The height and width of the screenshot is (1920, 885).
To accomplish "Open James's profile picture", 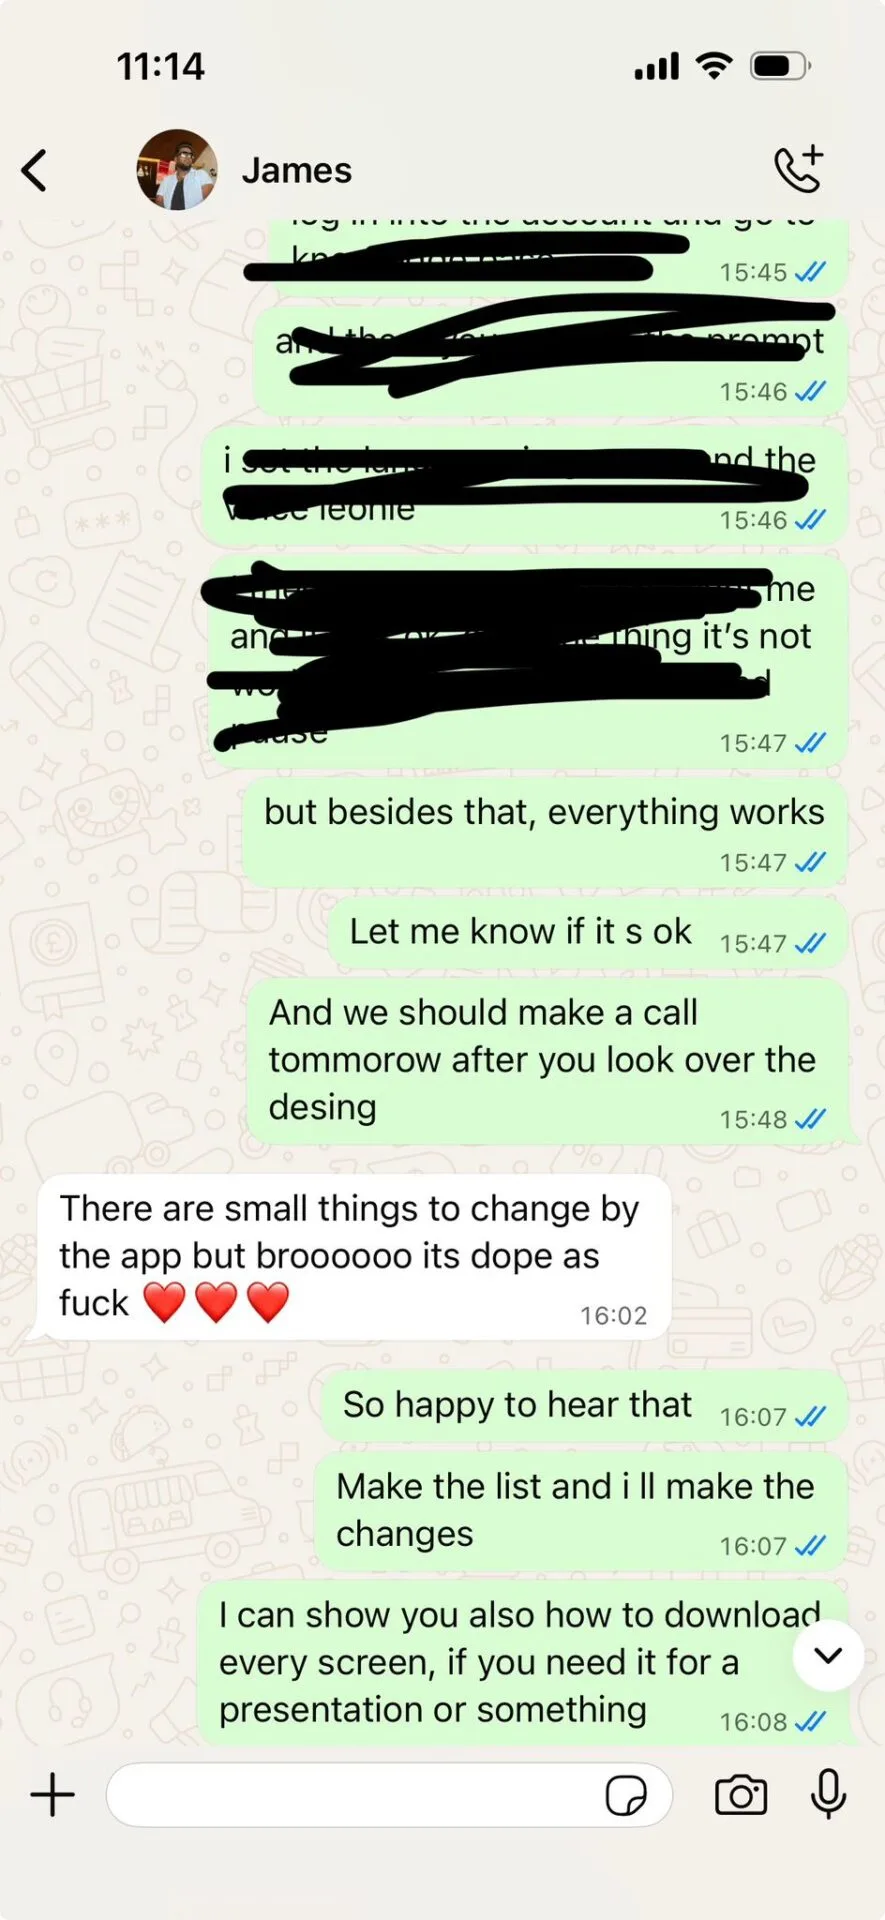I will click(x=177, y=170).
